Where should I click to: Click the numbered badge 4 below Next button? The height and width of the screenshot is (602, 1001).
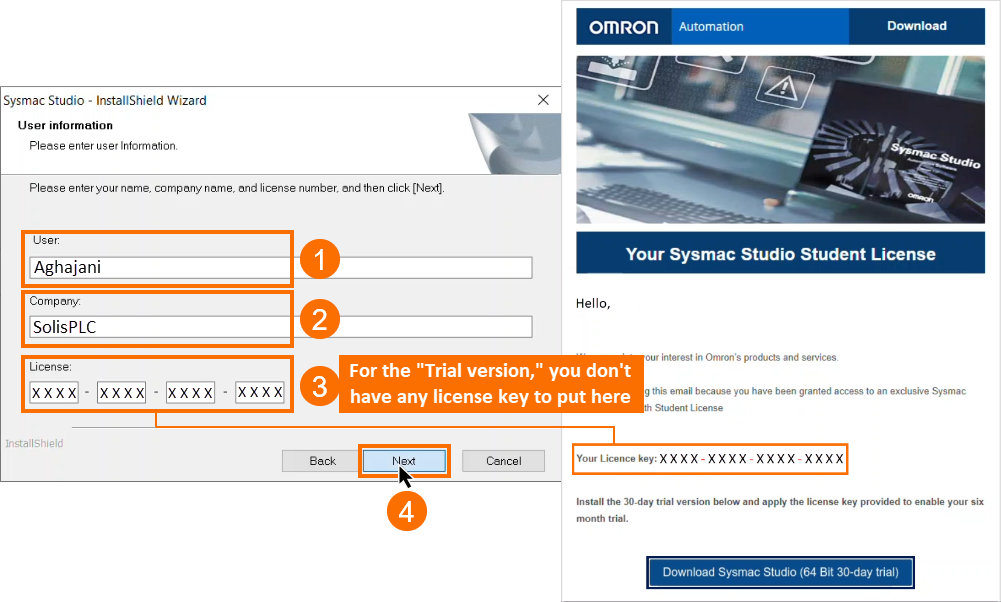406,511
